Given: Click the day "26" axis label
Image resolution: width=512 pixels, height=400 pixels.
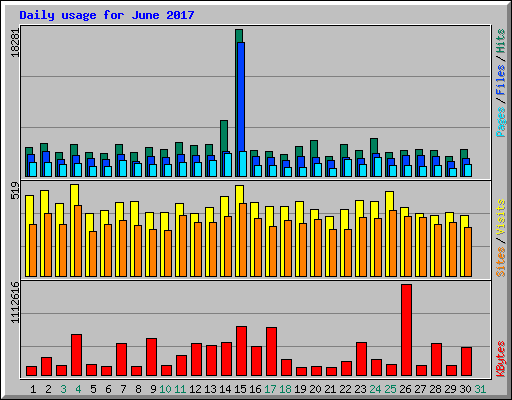Looking at the screenshot, I should pyautogui.click(x=405, y=389).
